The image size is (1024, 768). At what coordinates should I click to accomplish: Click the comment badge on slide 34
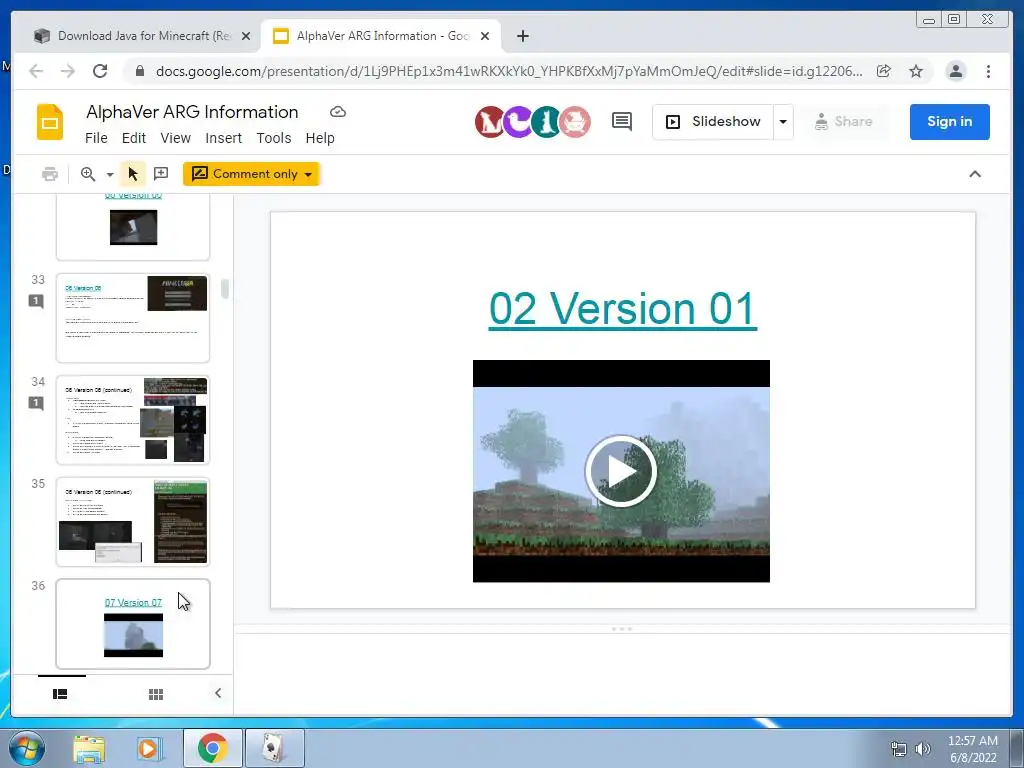click(37, 403)
